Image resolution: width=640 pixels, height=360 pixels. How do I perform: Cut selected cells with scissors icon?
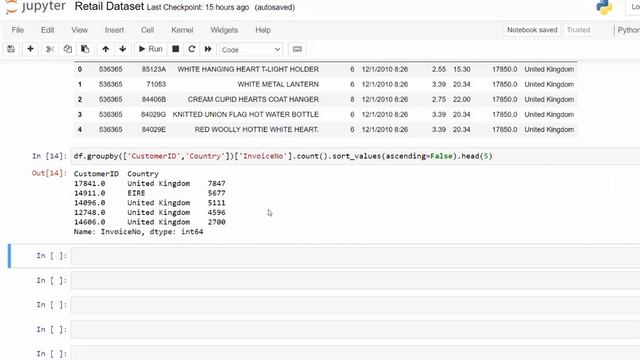tap(50, 49)
